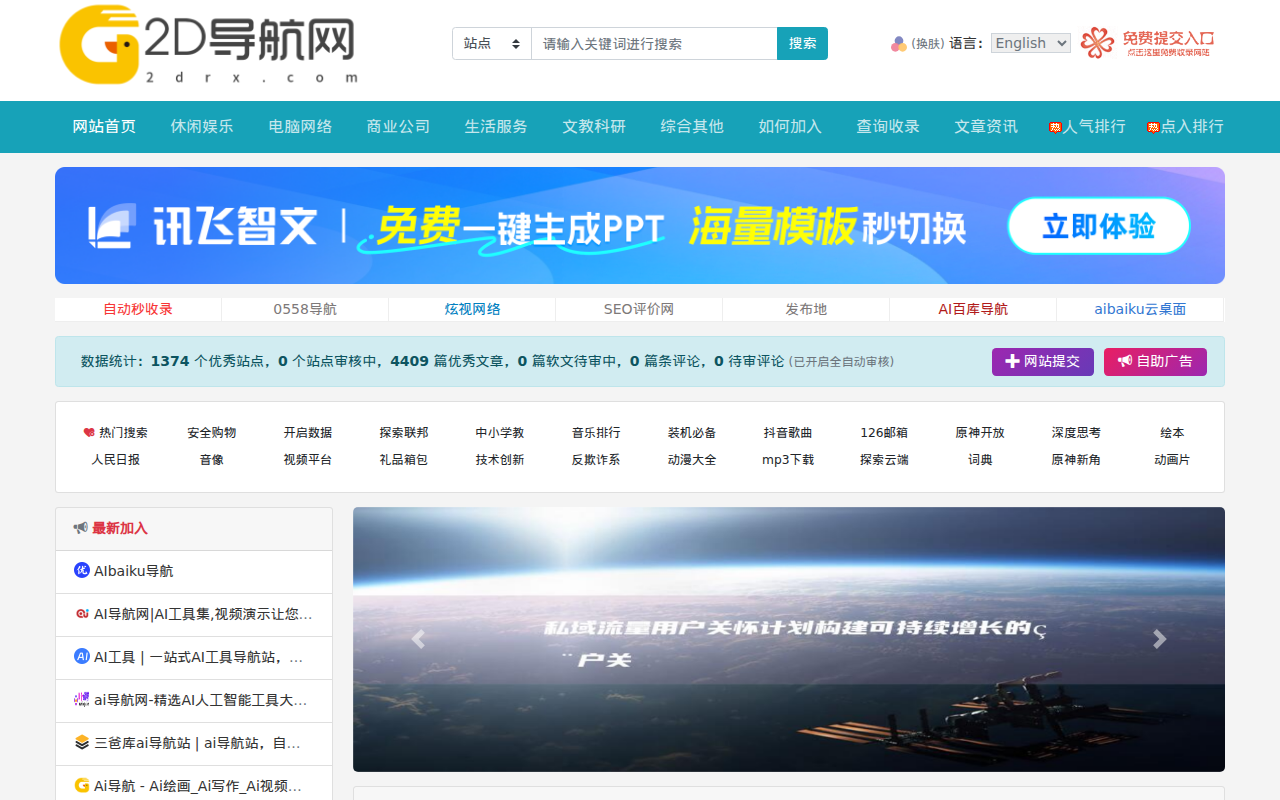Click the 立即体验 banner button
The image size is (1280, 800).
(x=1098, y=226)
